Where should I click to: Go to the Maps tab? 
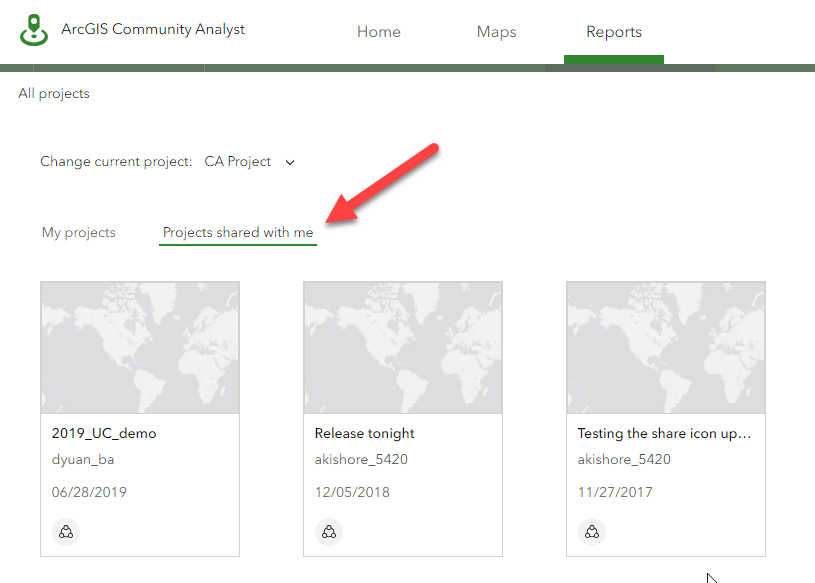click(x=496, y=32)
